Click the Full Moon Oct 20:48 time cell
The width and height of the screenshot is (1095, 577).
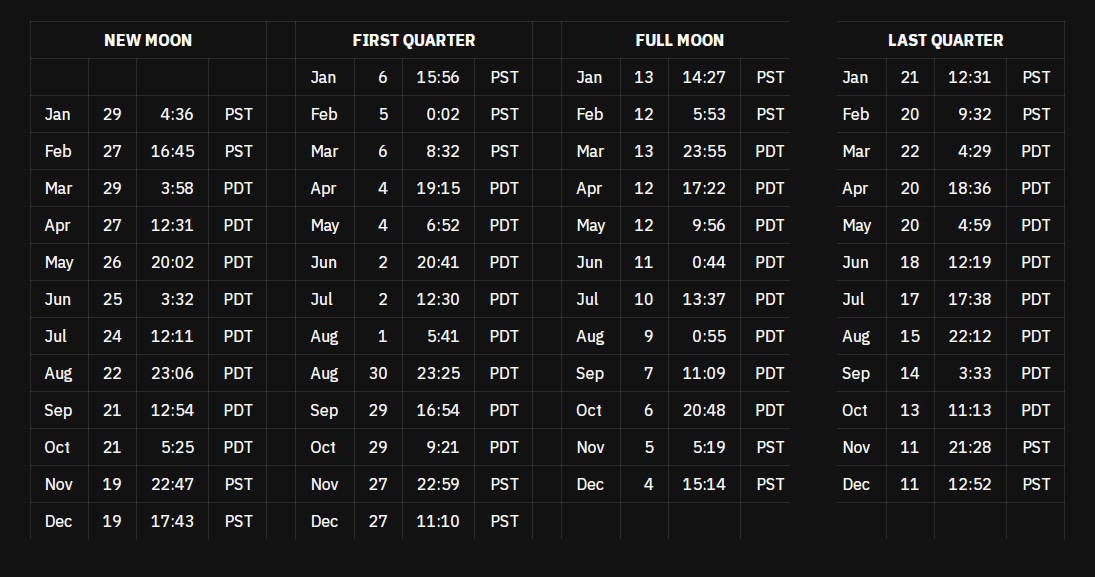click(x=704, y=411)
